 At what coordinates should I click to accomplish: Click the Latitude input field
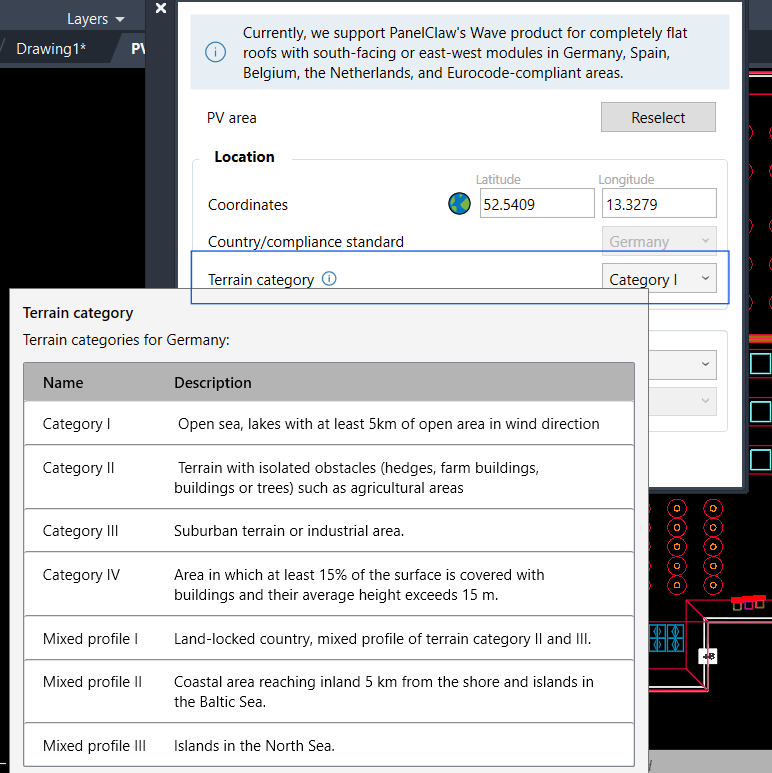point(536,204)
